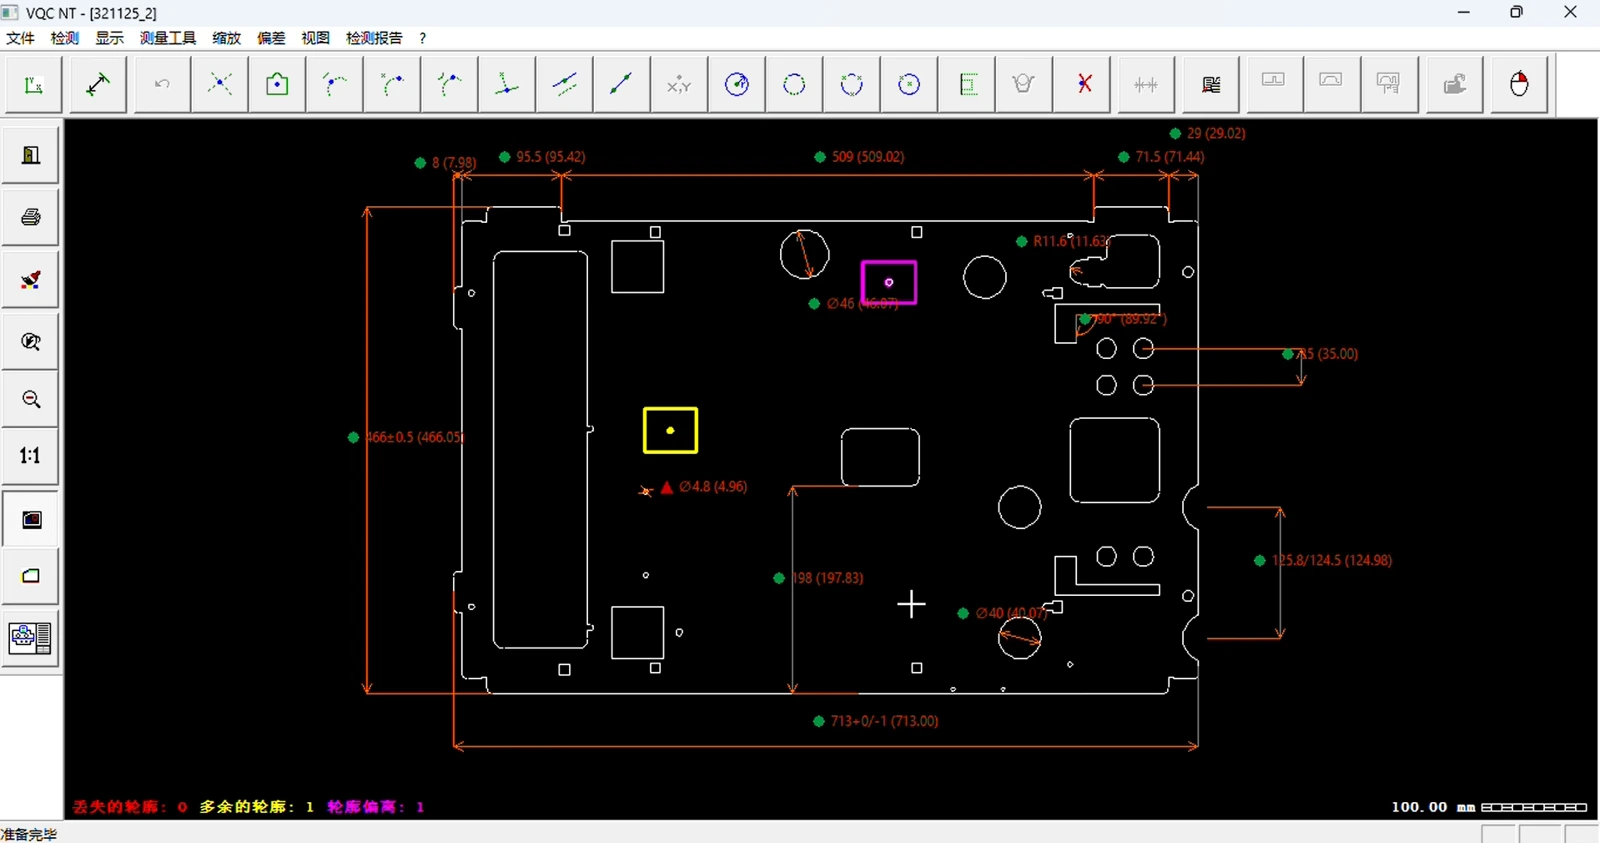Click the ∅4.8 (4.96) out-of-tolerance label
This screenshot has height=843, width=1600.
pos(713,487)
